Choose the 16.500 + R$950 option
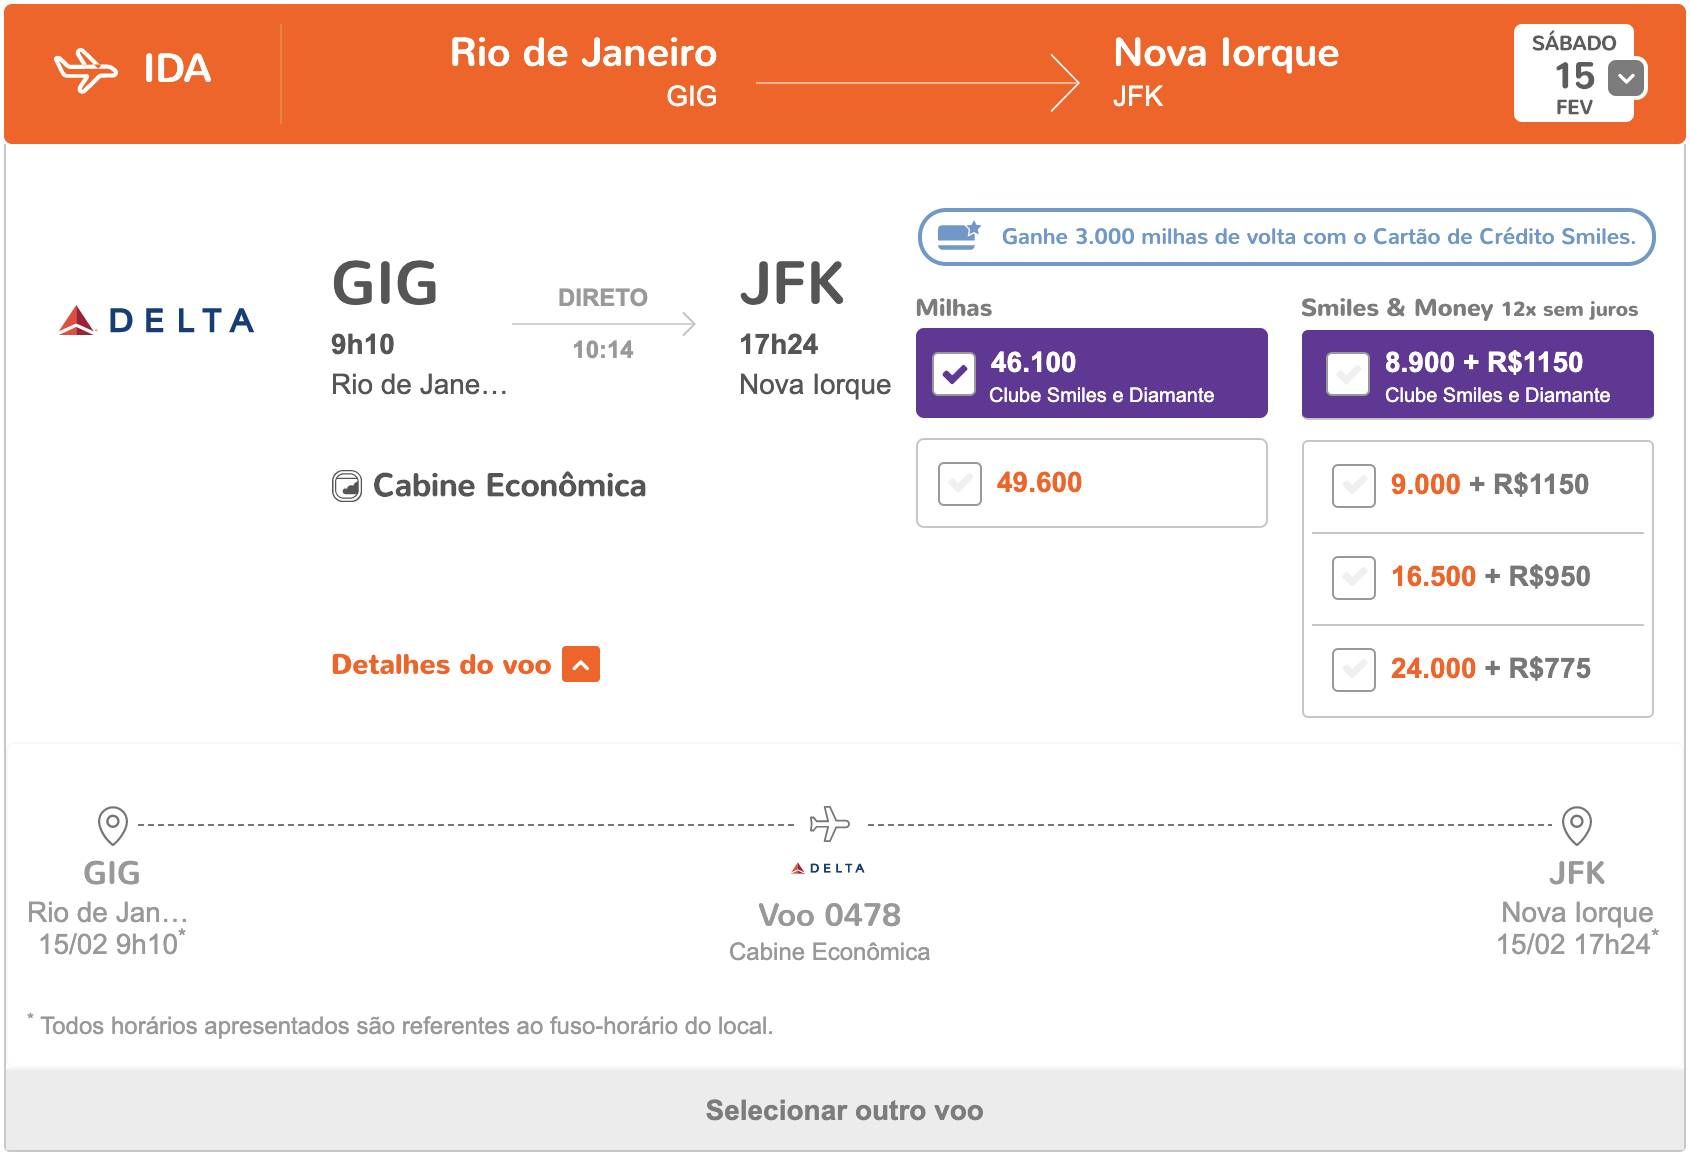1690x1156 pixels. click(x=1354, y=578)
